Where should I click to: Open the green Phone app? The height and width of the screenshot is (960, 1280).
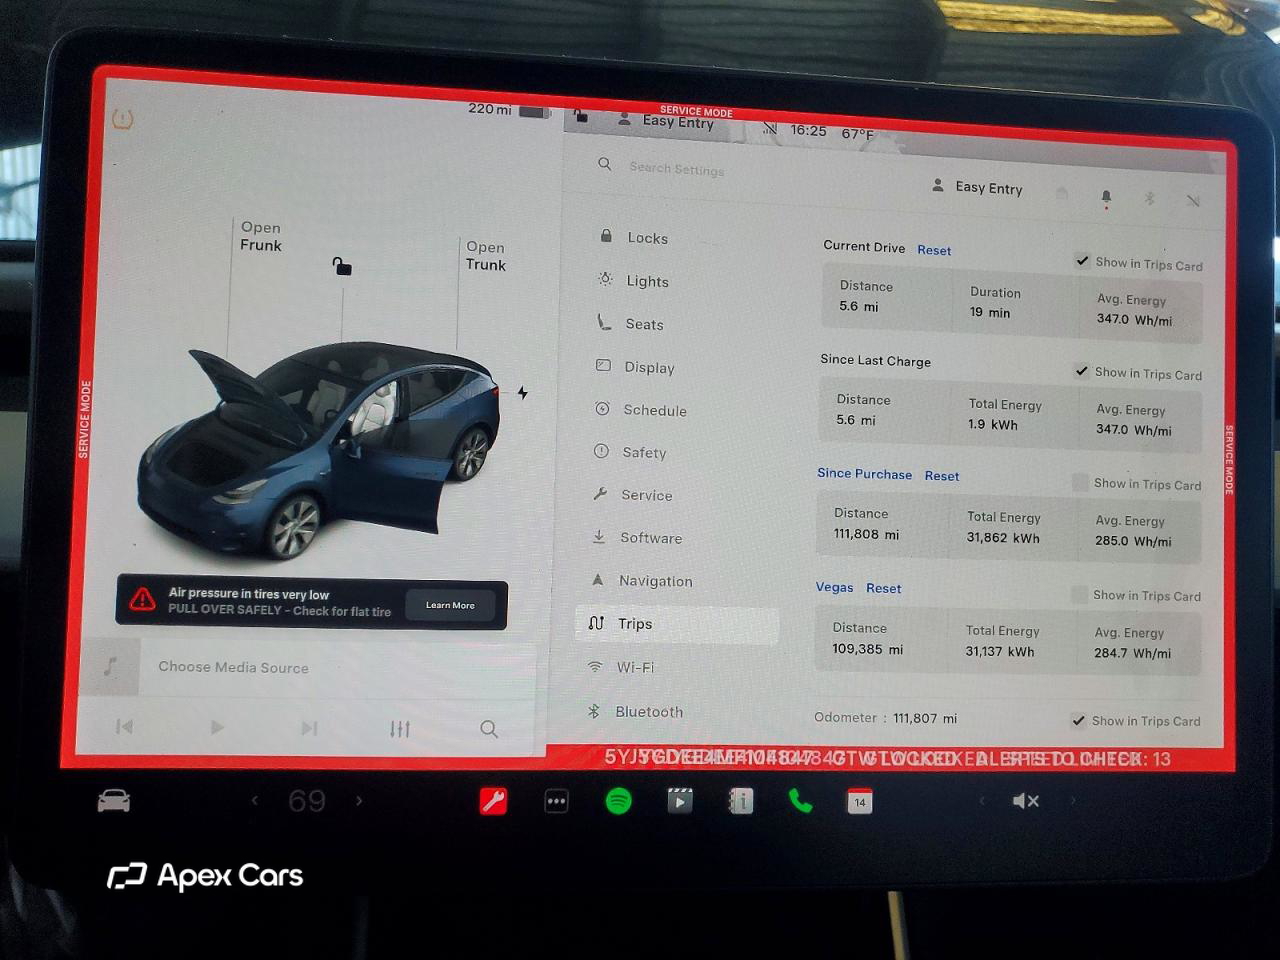[800, 801]
